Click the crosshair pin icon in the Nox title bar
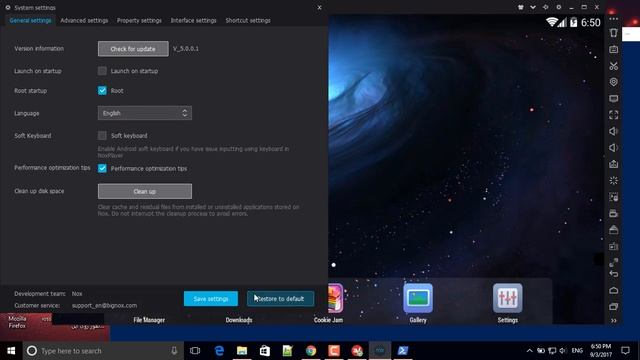The image size is (640, 360). pyautogui.click(x=546, y=7)
